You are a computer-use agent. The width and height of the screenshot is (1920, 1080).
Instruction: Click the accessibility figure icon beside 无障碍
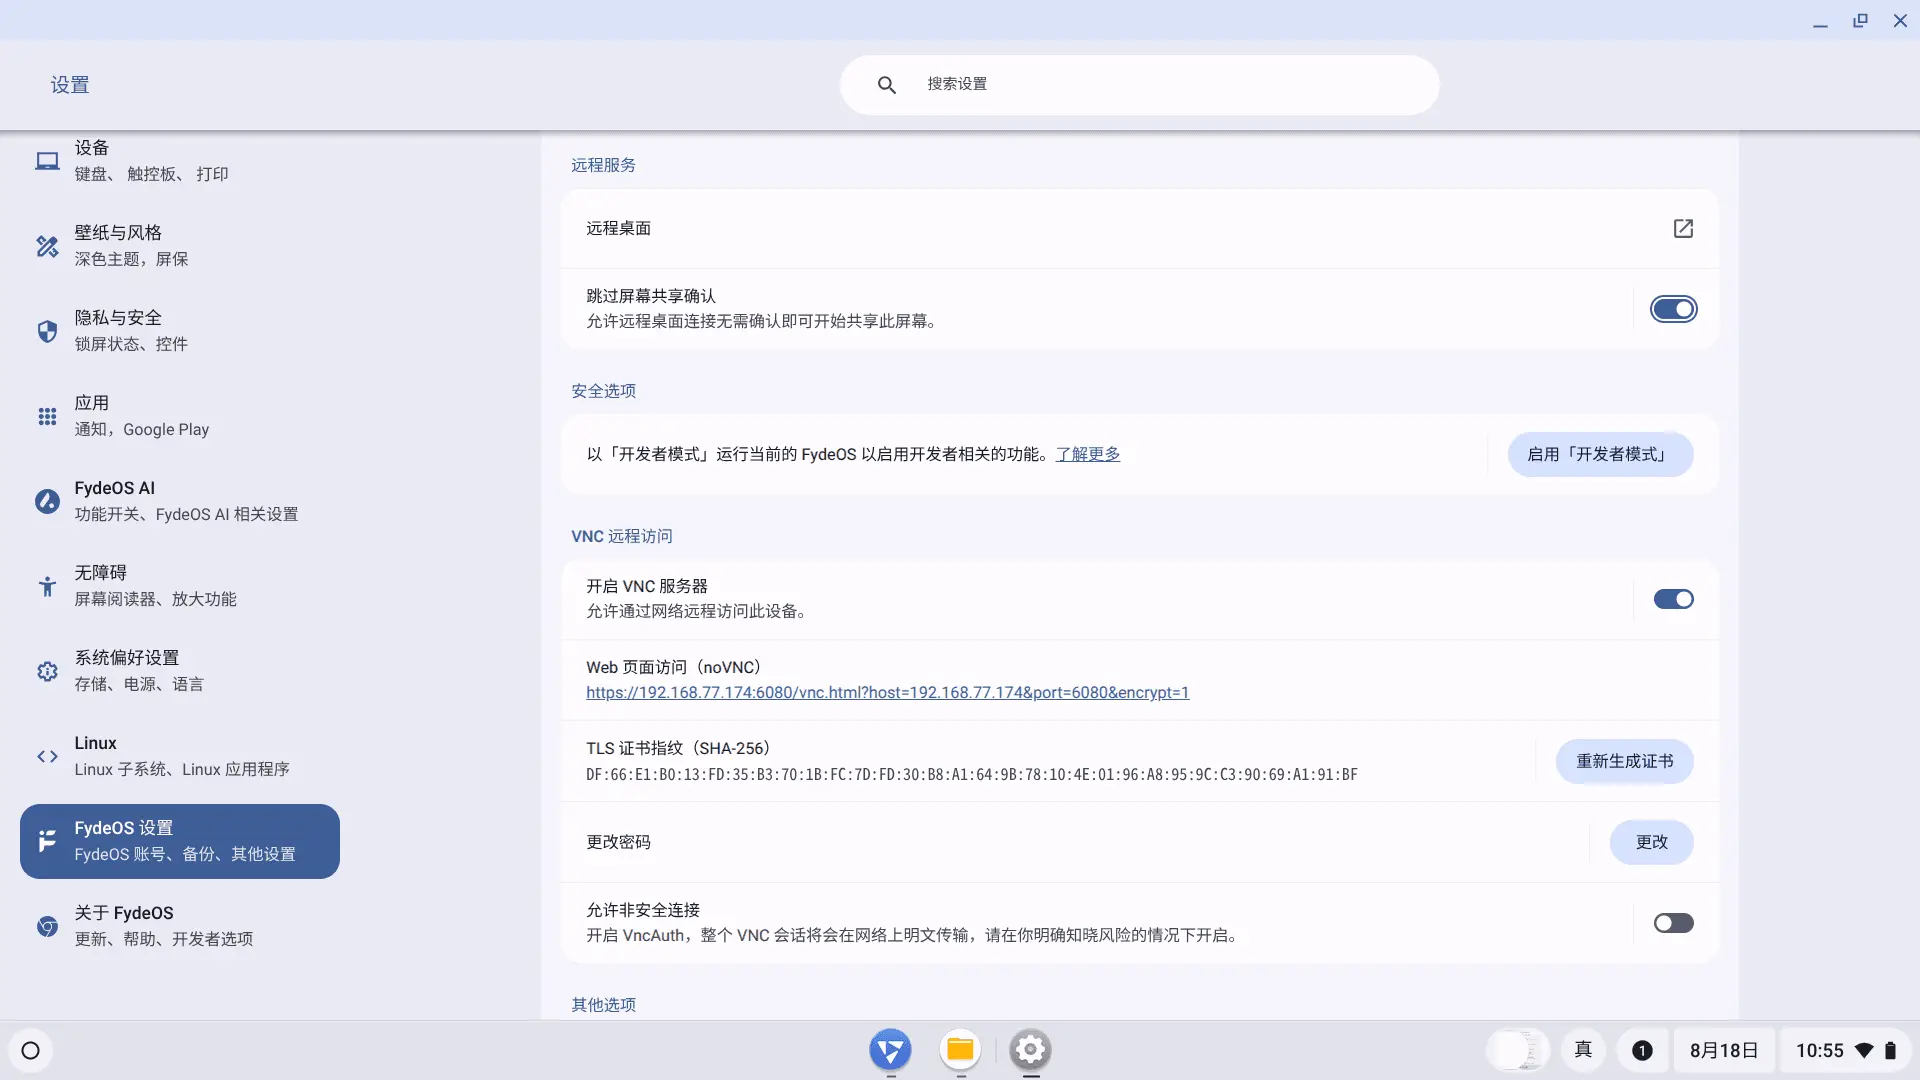coord(47,586)
